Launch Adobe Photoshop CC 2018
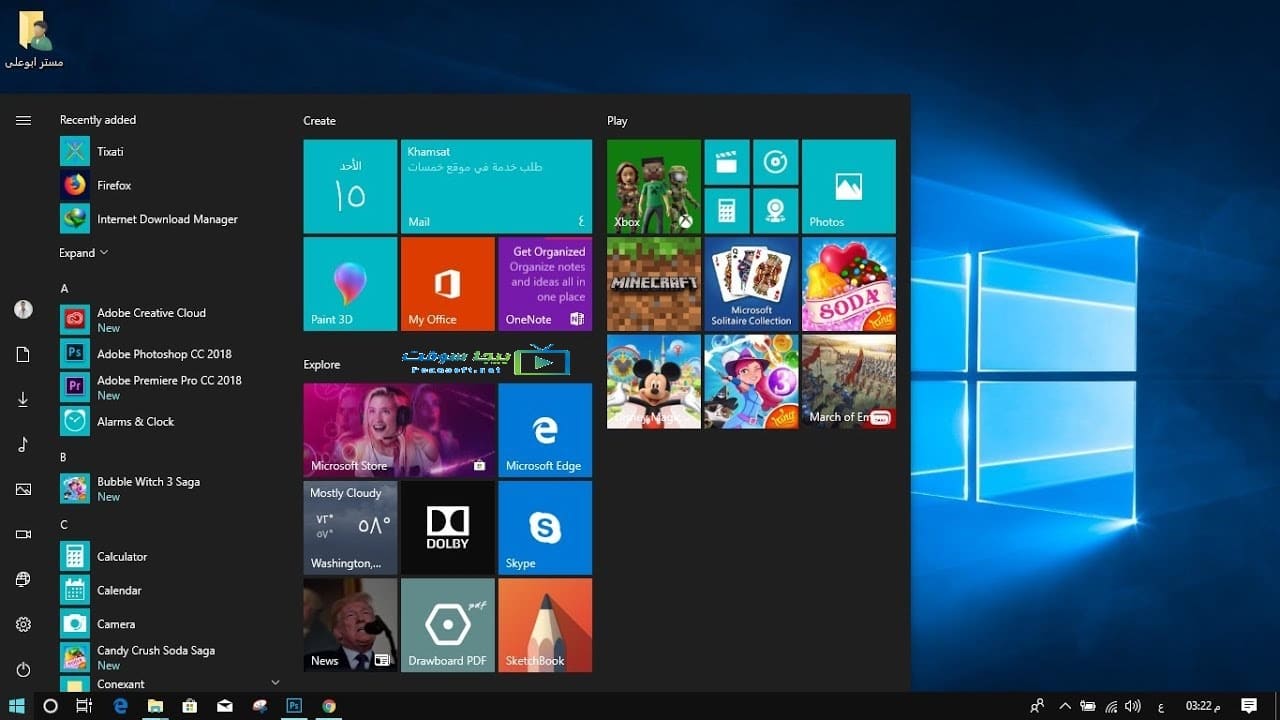 165,354
